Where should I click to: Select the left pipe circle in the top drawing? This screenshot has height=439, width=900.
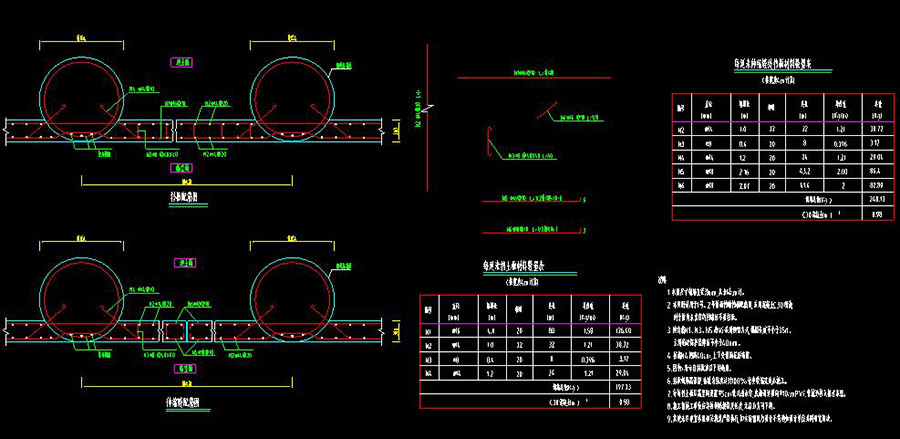click(81, 97)
